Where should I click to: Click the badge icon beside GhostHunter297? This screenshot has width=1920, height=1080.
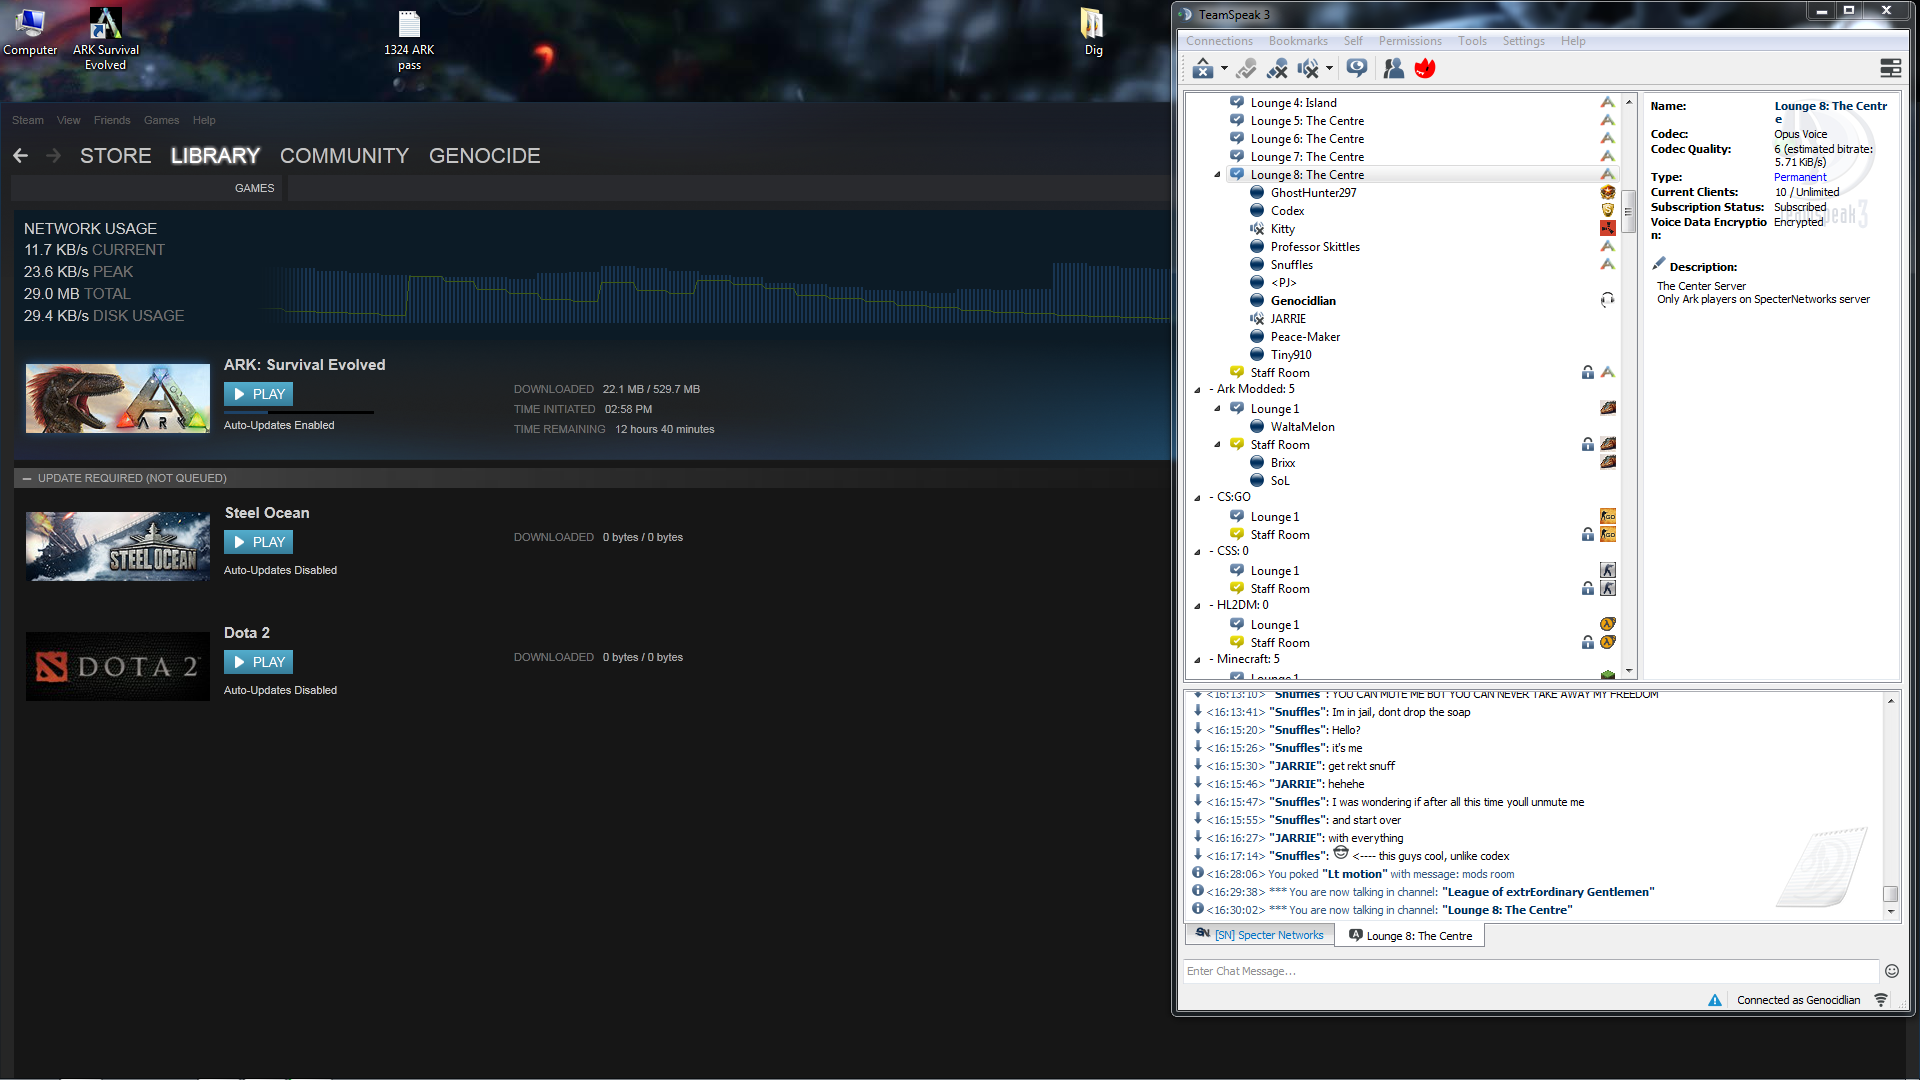(1607, 192)
